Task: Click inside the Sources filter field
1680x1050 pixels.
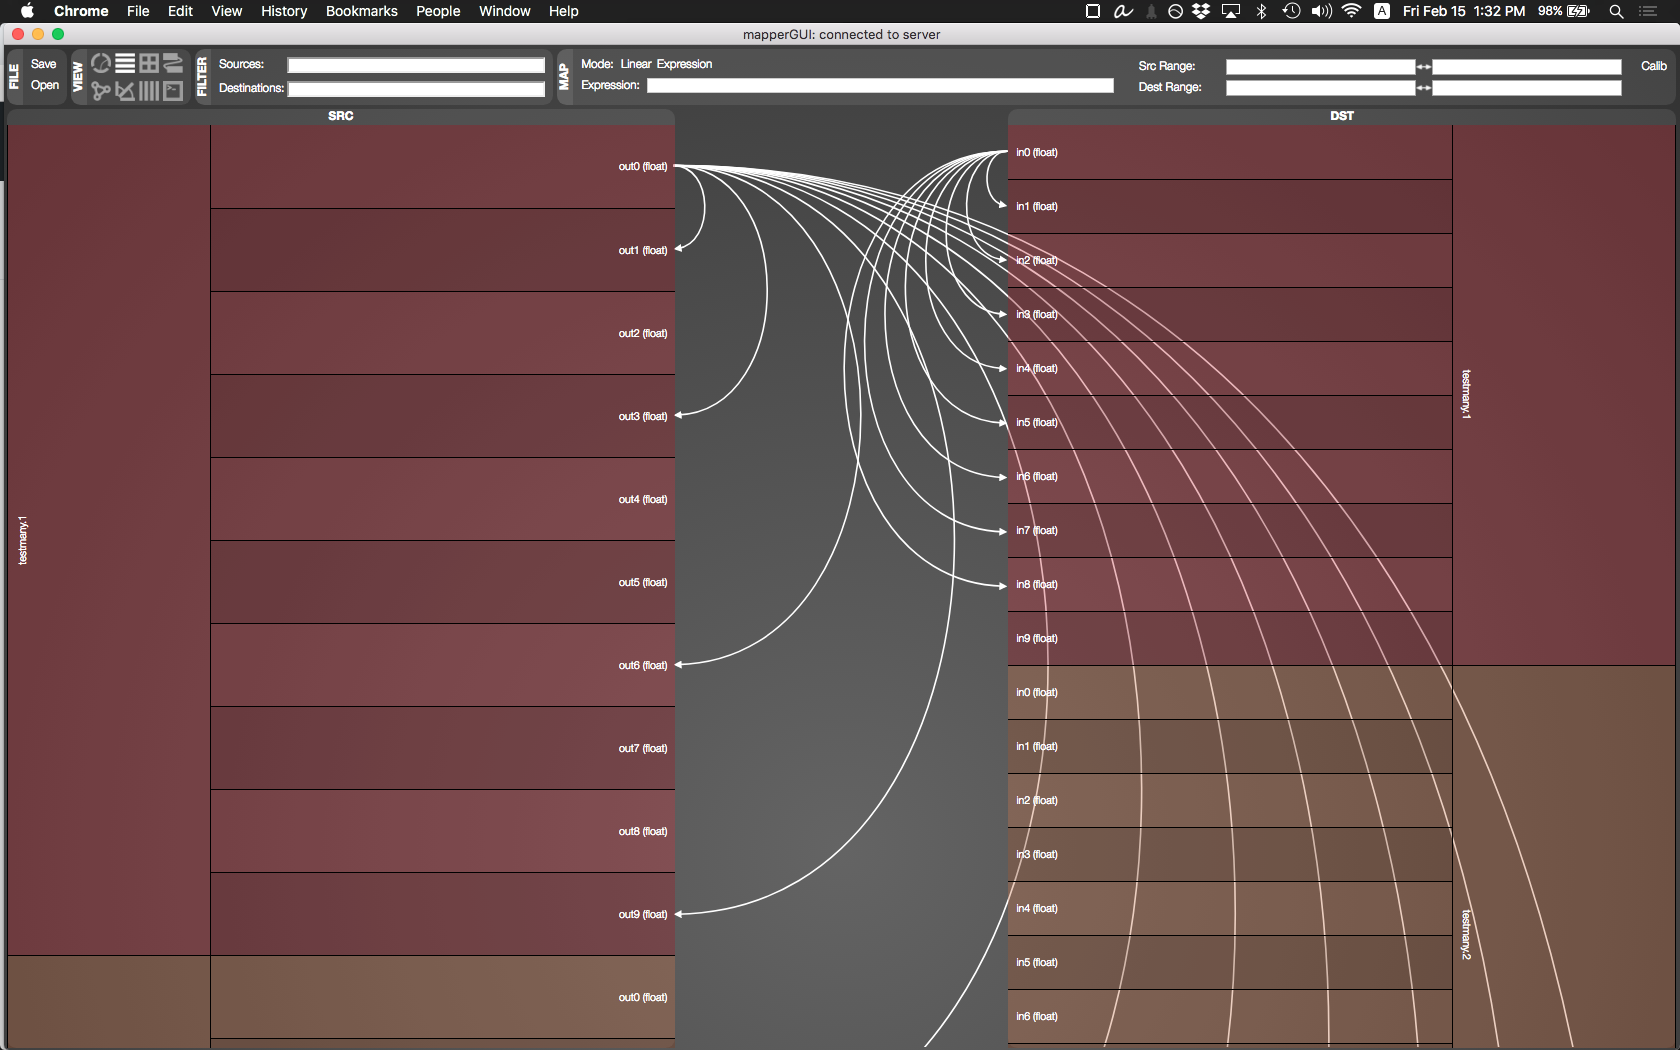Action: click(x=415, y=64)
